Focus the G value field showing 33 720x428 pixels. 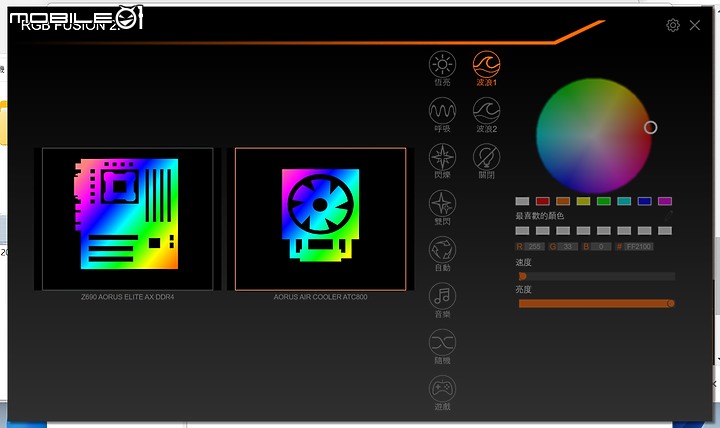coord(568,247)
